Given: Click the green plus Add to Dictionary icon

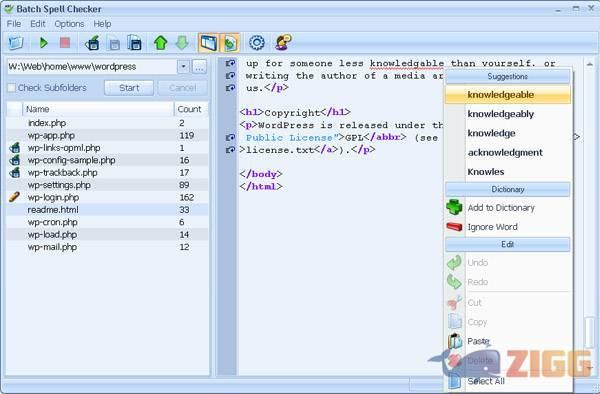Looking at the screenshot, I should tap(455, 207).
